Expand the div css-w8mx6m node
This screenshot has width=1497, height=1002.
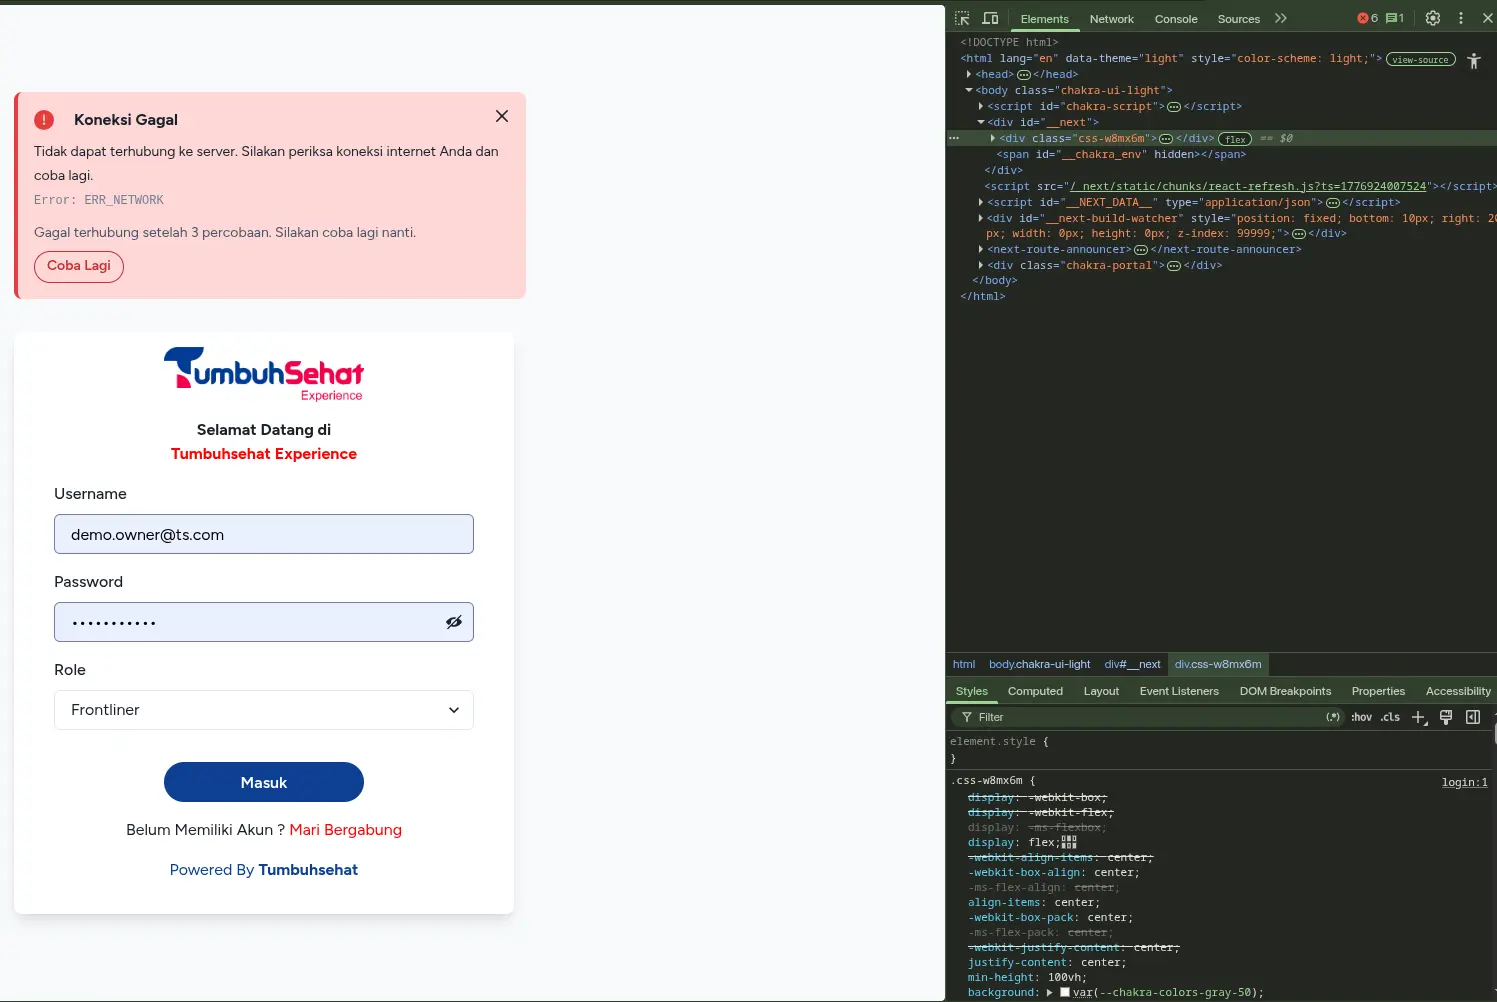(x=993, y=138)
